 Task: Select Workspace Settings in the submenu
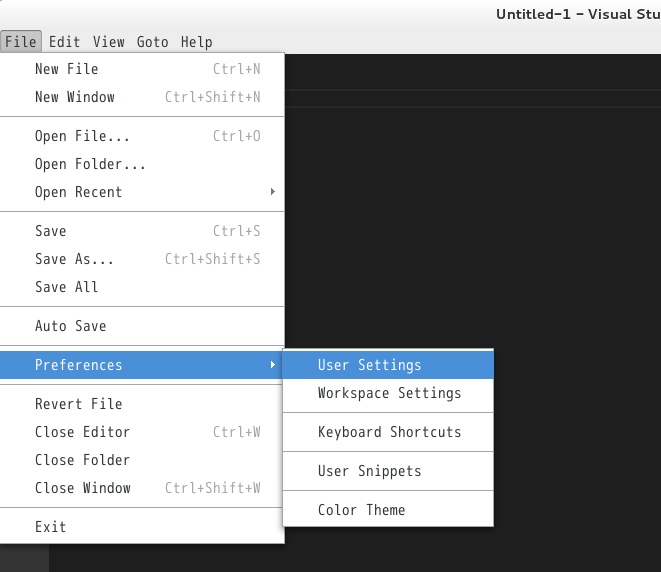(389, 393)
